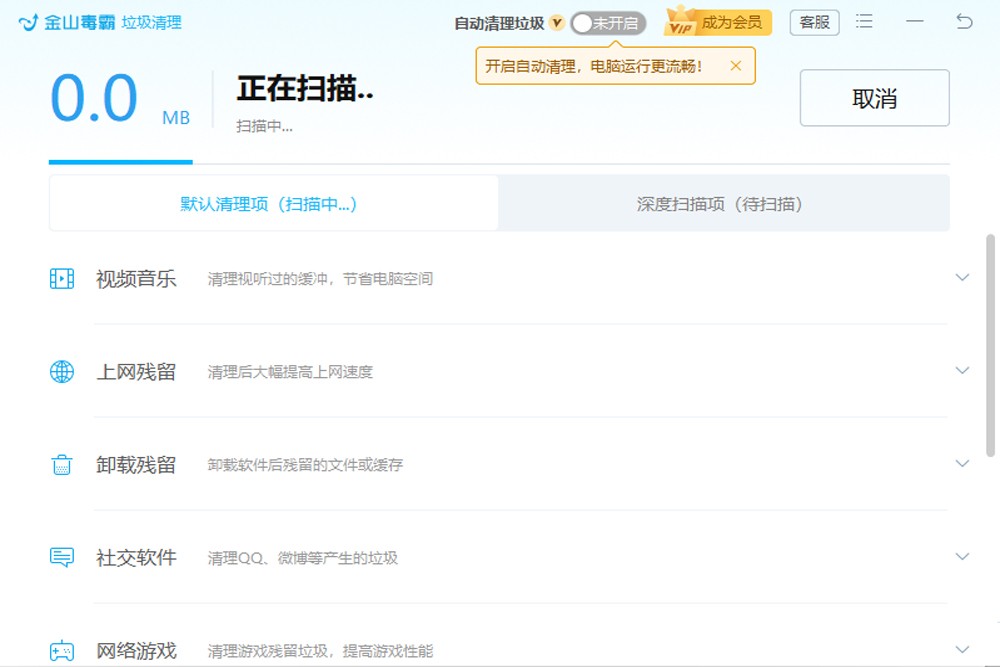Viewport: 1000px width, 667px height.
Task: Click the 卸载残留 trash bin icon
Action: tap(62, 464)
